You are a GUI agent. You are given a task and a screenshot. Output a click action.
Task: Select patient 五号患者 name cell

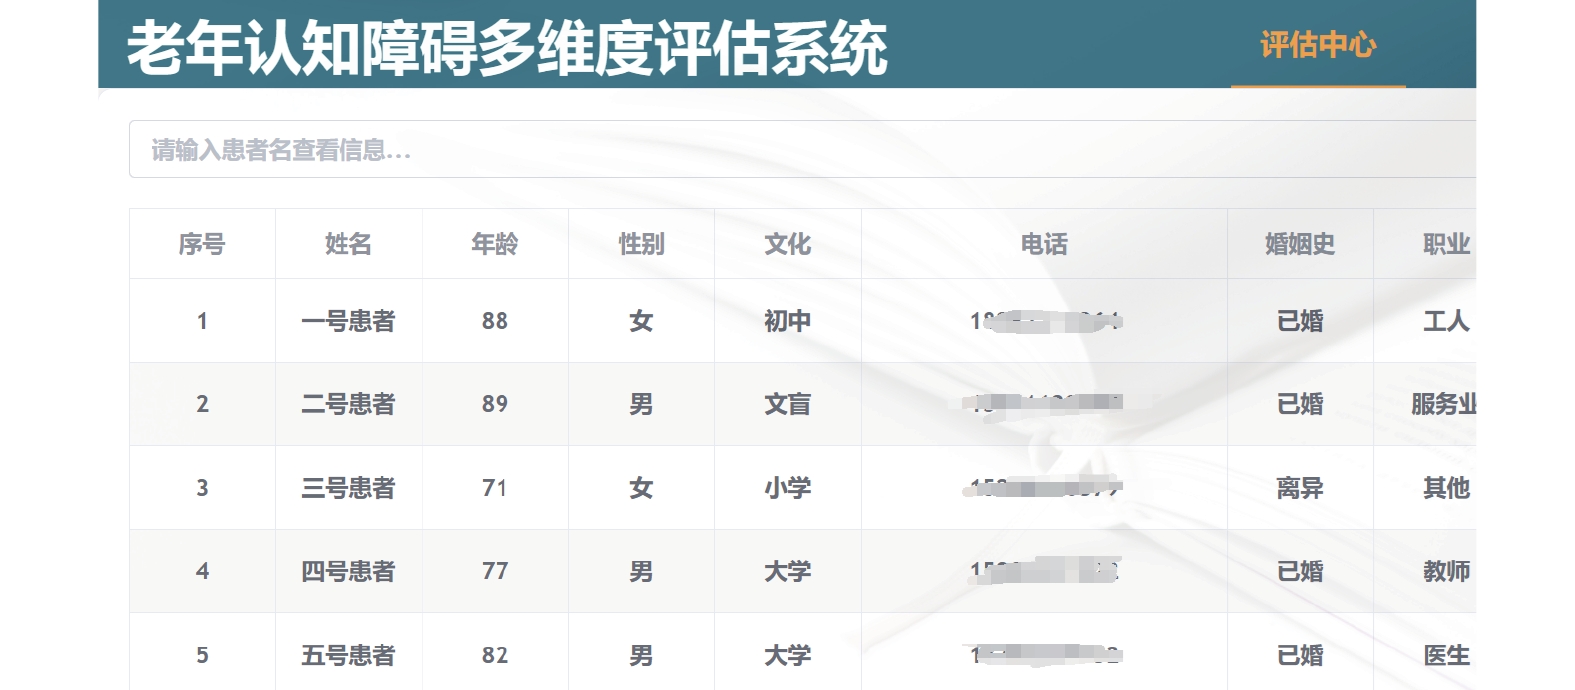348,655
